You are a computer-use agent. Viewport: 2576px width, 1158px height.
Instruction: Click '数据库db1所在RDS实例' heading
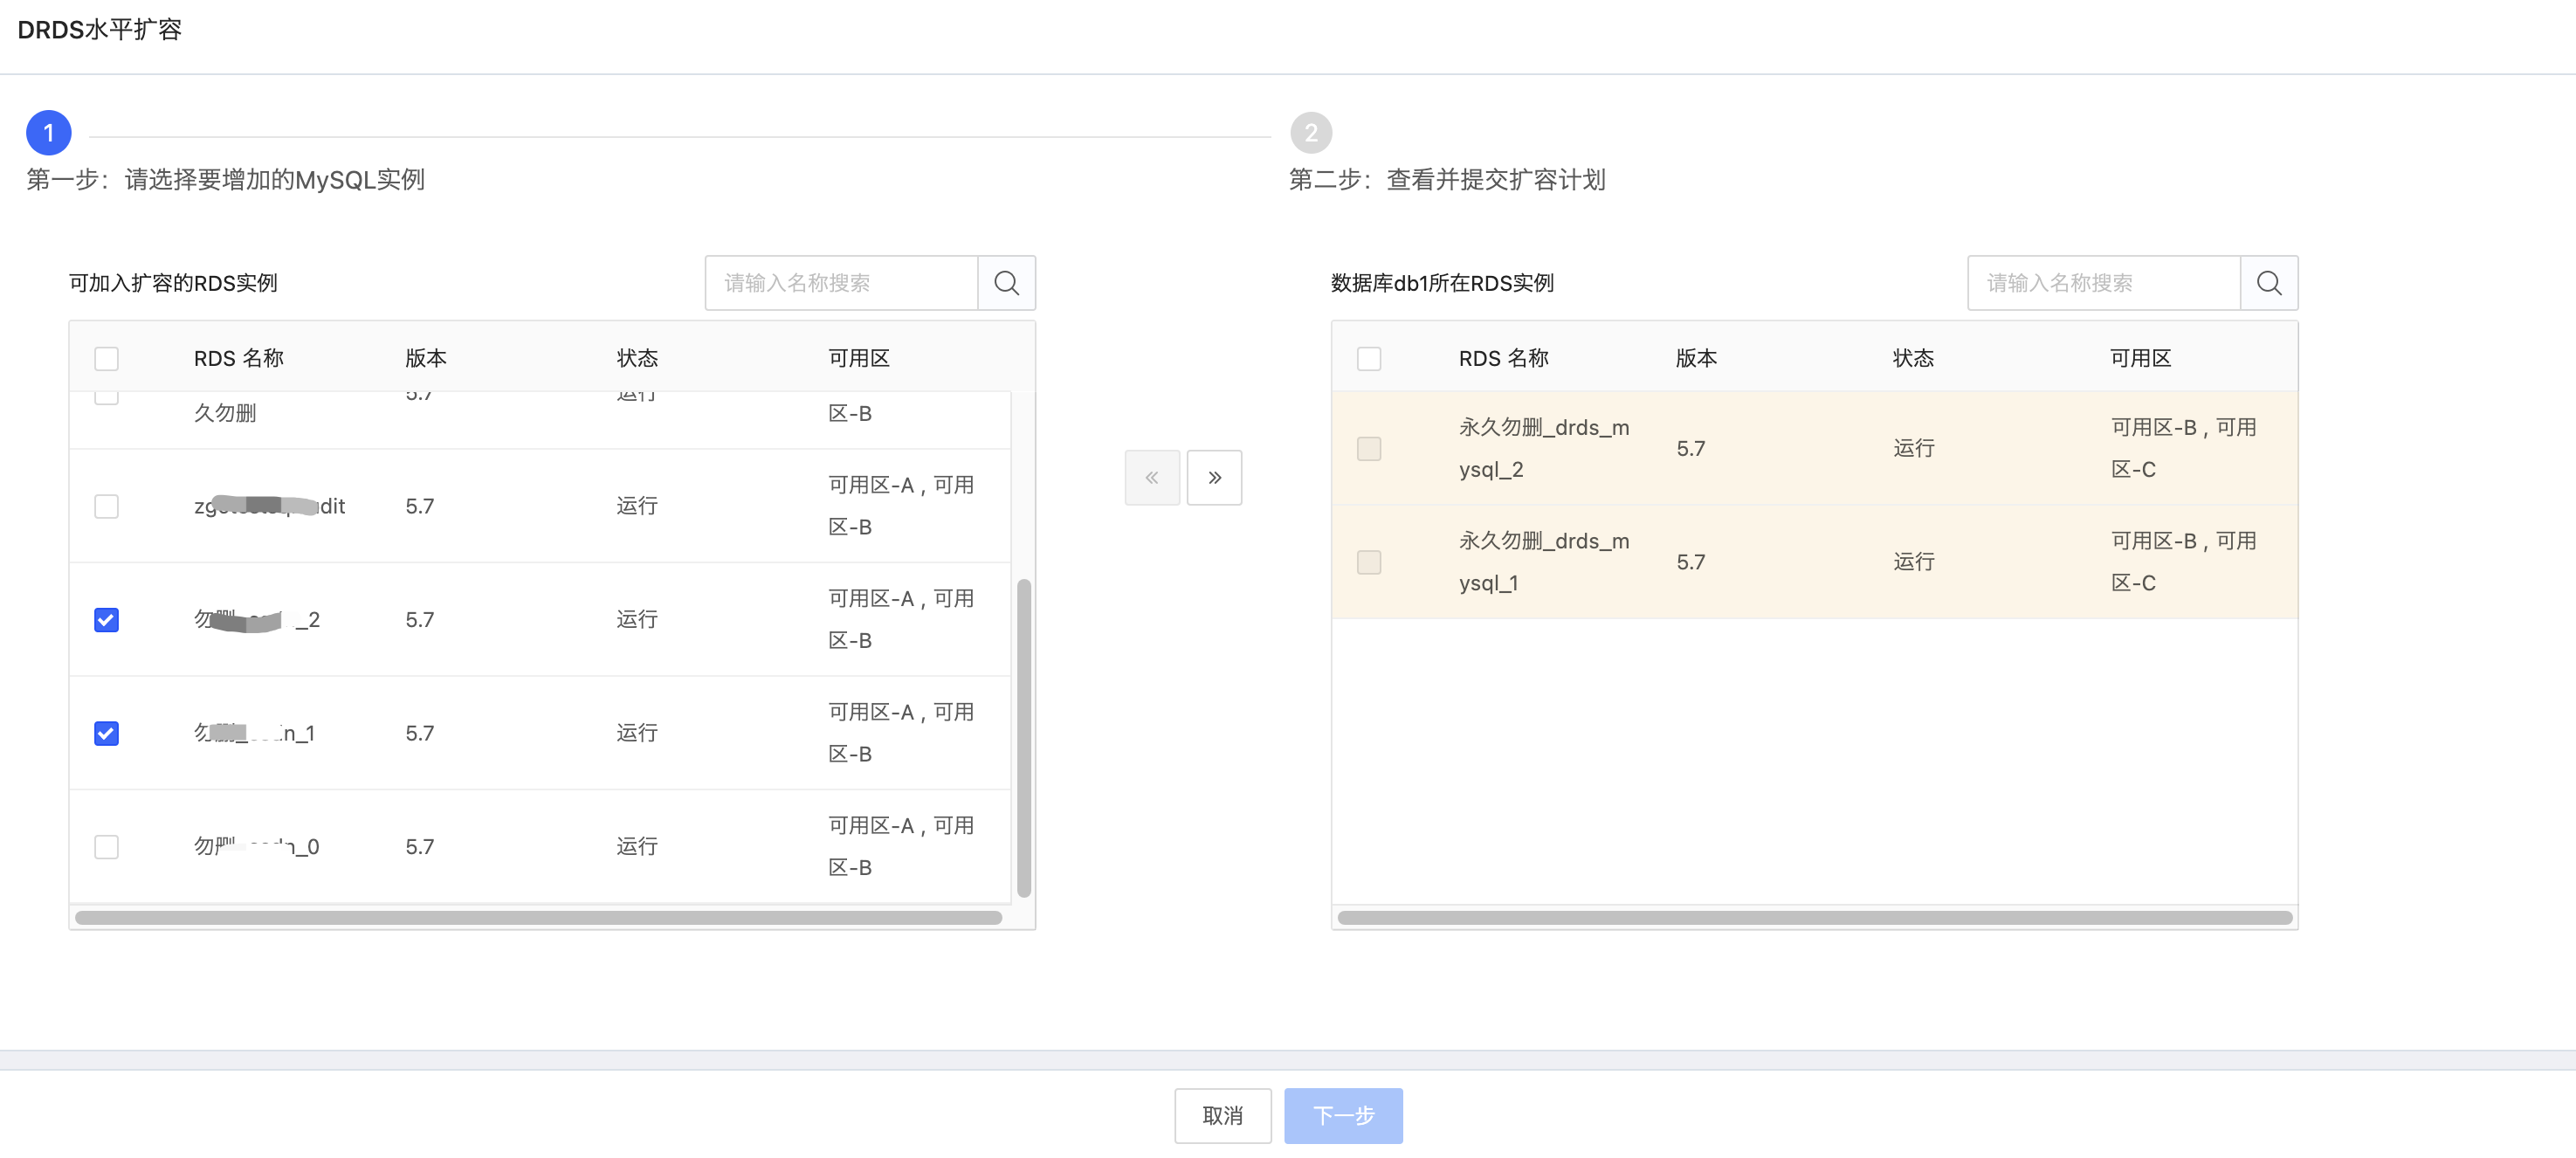coord(1442,284)
